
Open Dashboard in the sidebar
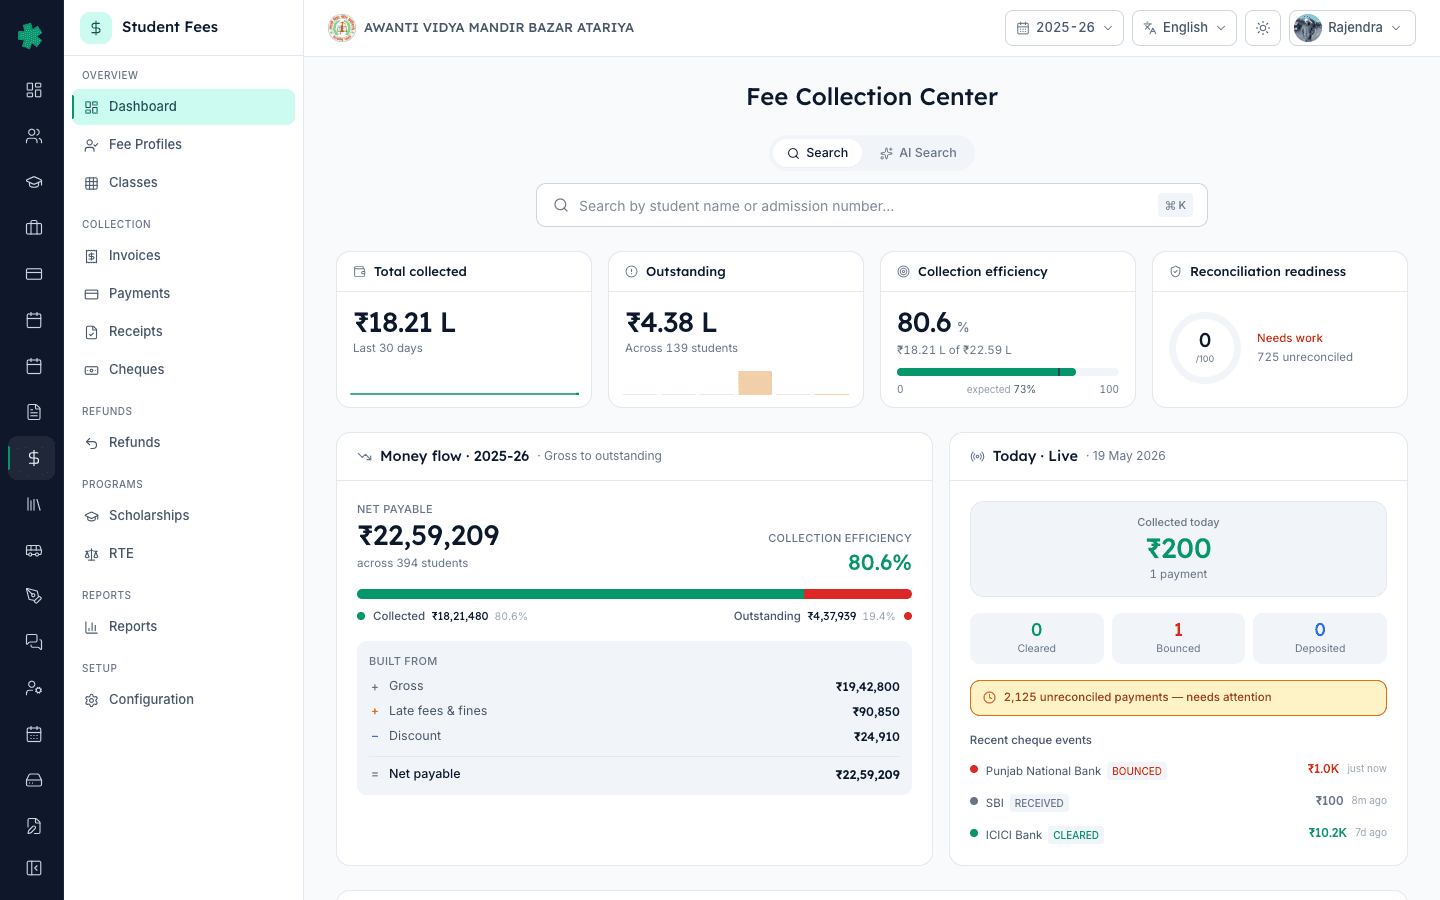[183, 107]
